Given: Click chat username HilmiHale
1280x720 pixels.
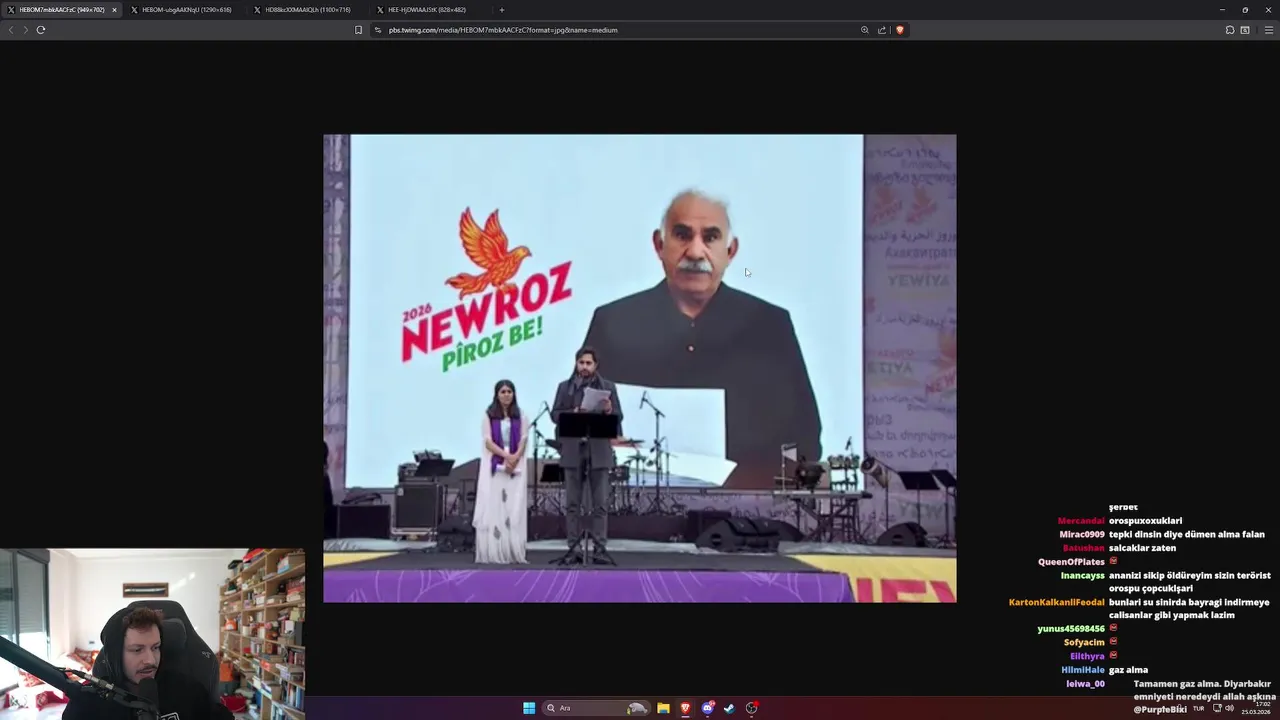Looking at the screenshot, I should click(x=1083, y=670).
